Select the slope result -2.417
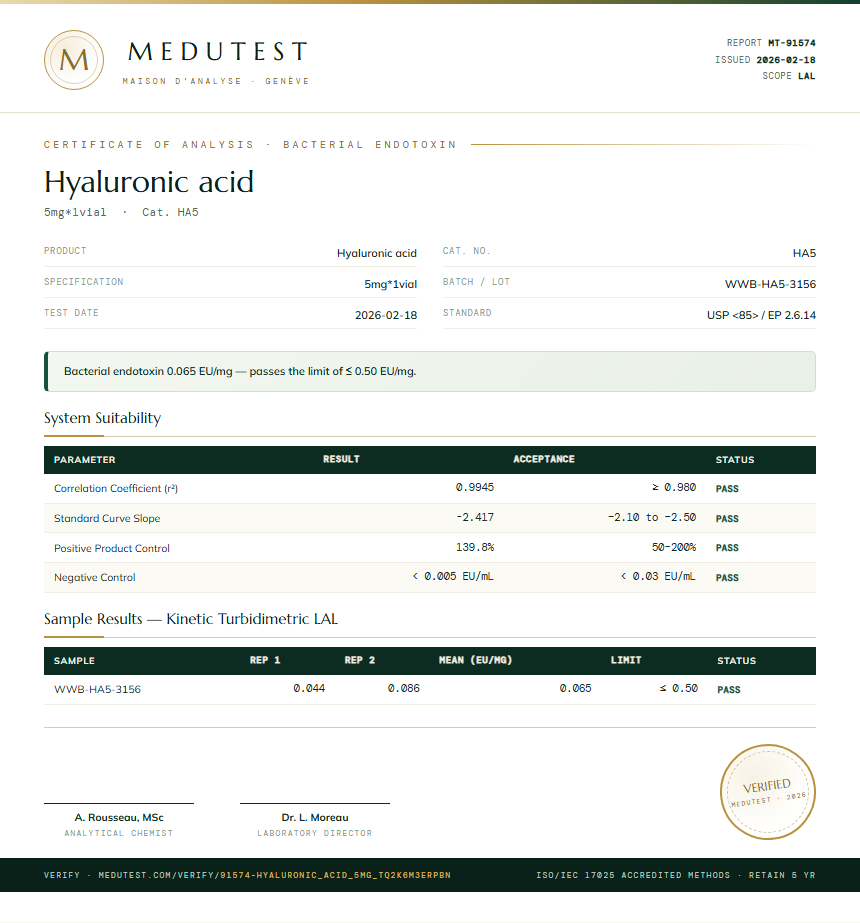 [x=475, y=517]
